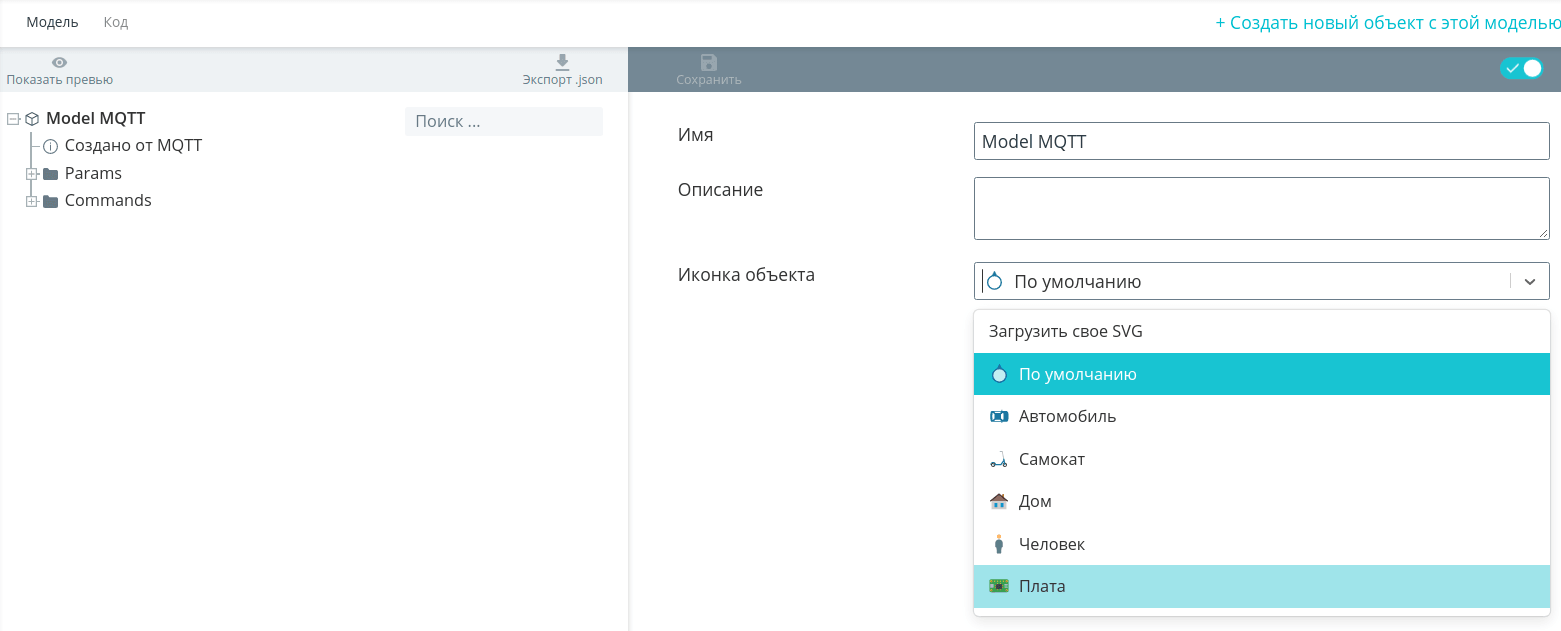The width and height of the screenshot is (1561, 631).
Task: Choose Загрузить свое SVG option
Action: 1262,332
